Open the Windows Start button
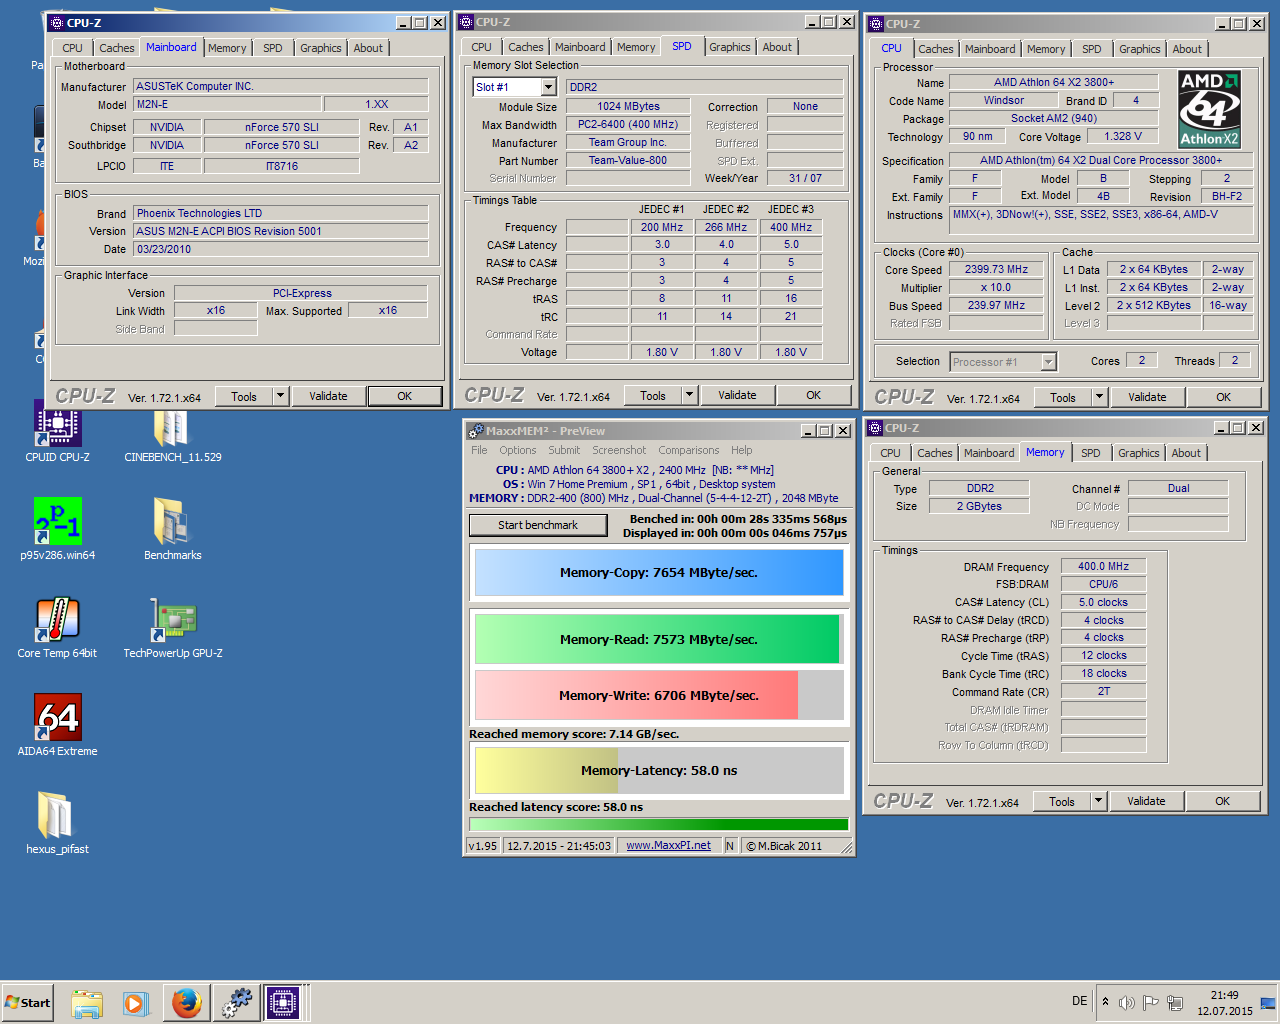Viewport: 1280px width, 1024px height. [x=28, y=1003]
